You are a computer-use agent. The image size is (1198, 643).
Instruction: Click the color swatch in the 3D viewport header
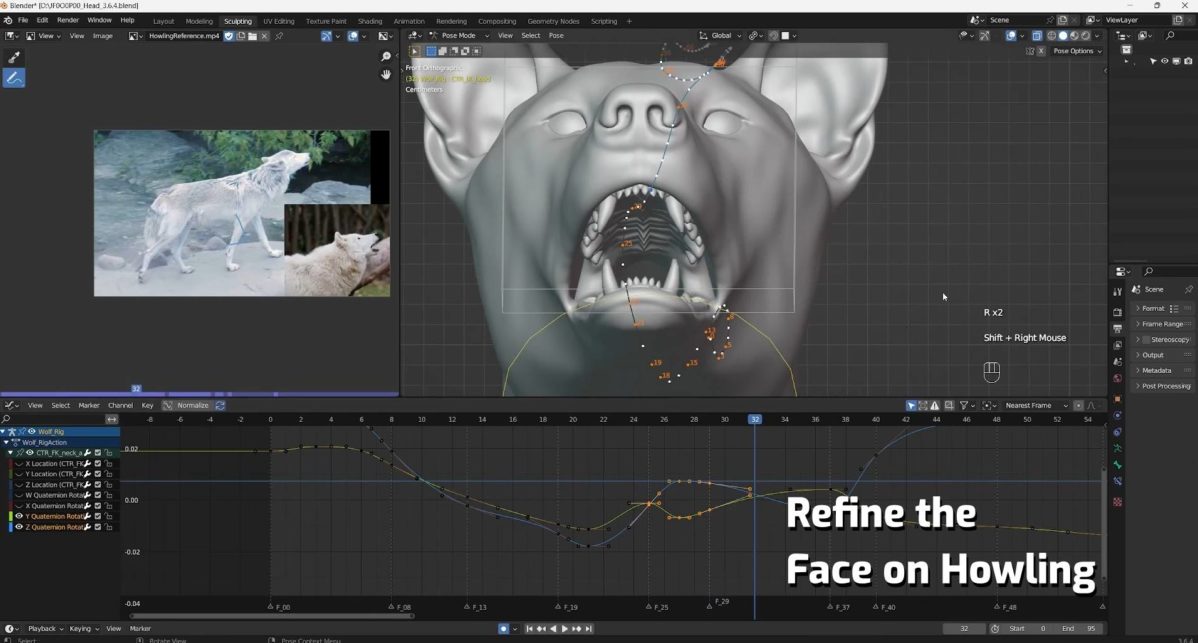784,35
